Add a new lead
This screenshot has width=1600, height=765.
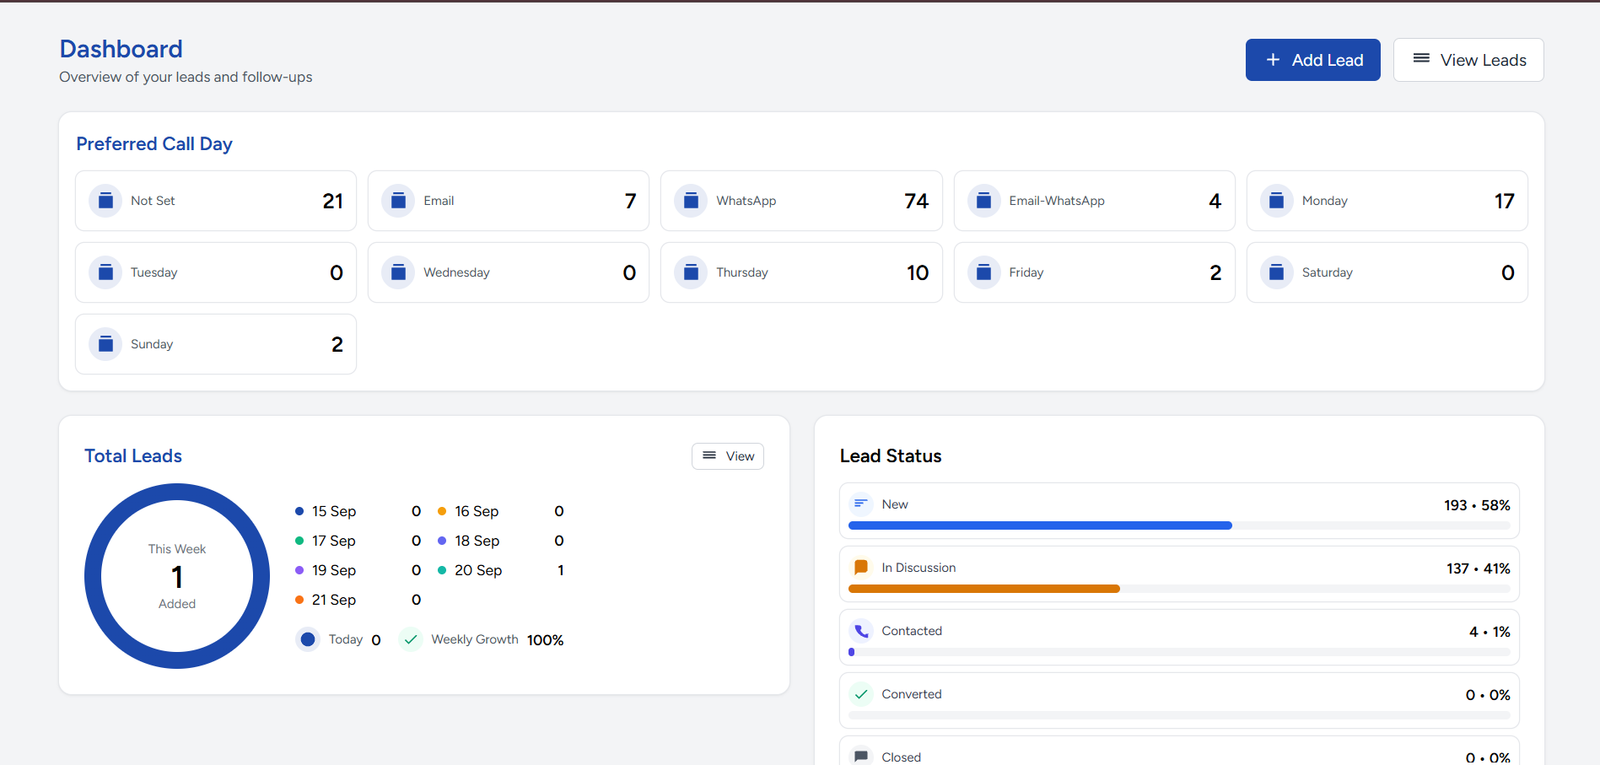(1313, 60)
